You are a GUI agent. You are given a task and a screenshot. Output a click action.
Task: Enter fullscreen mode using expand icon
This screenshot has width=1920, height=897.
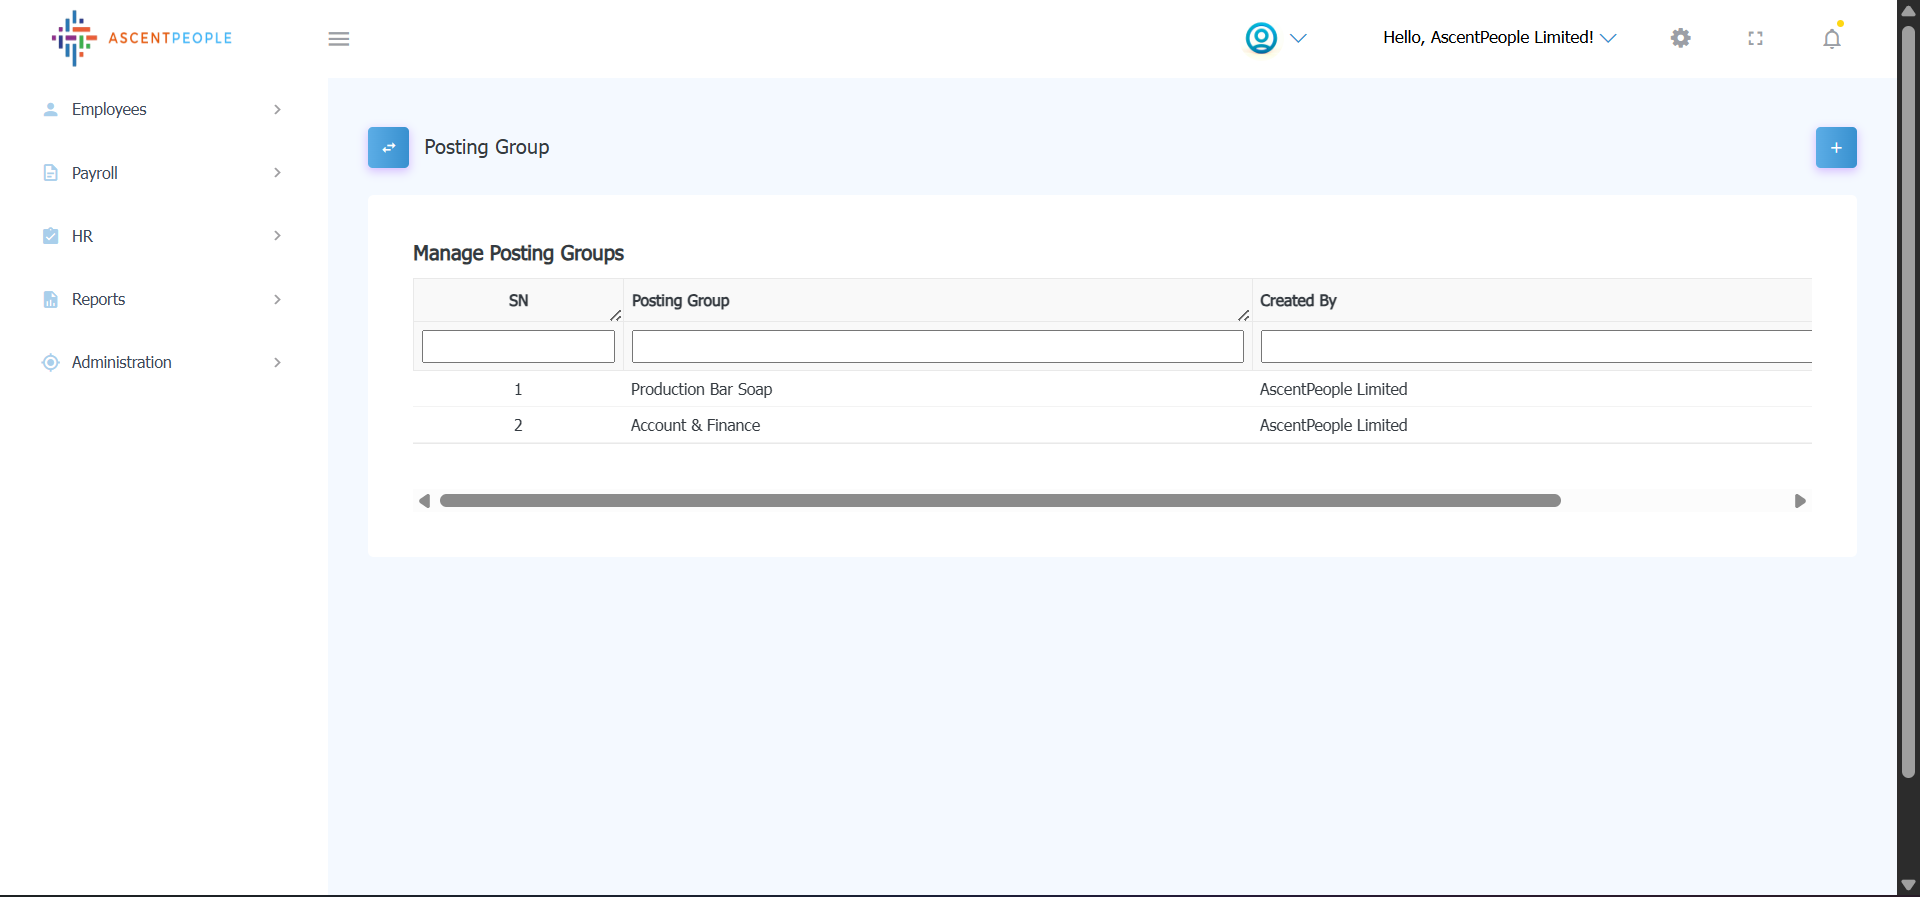[1755, 38]
